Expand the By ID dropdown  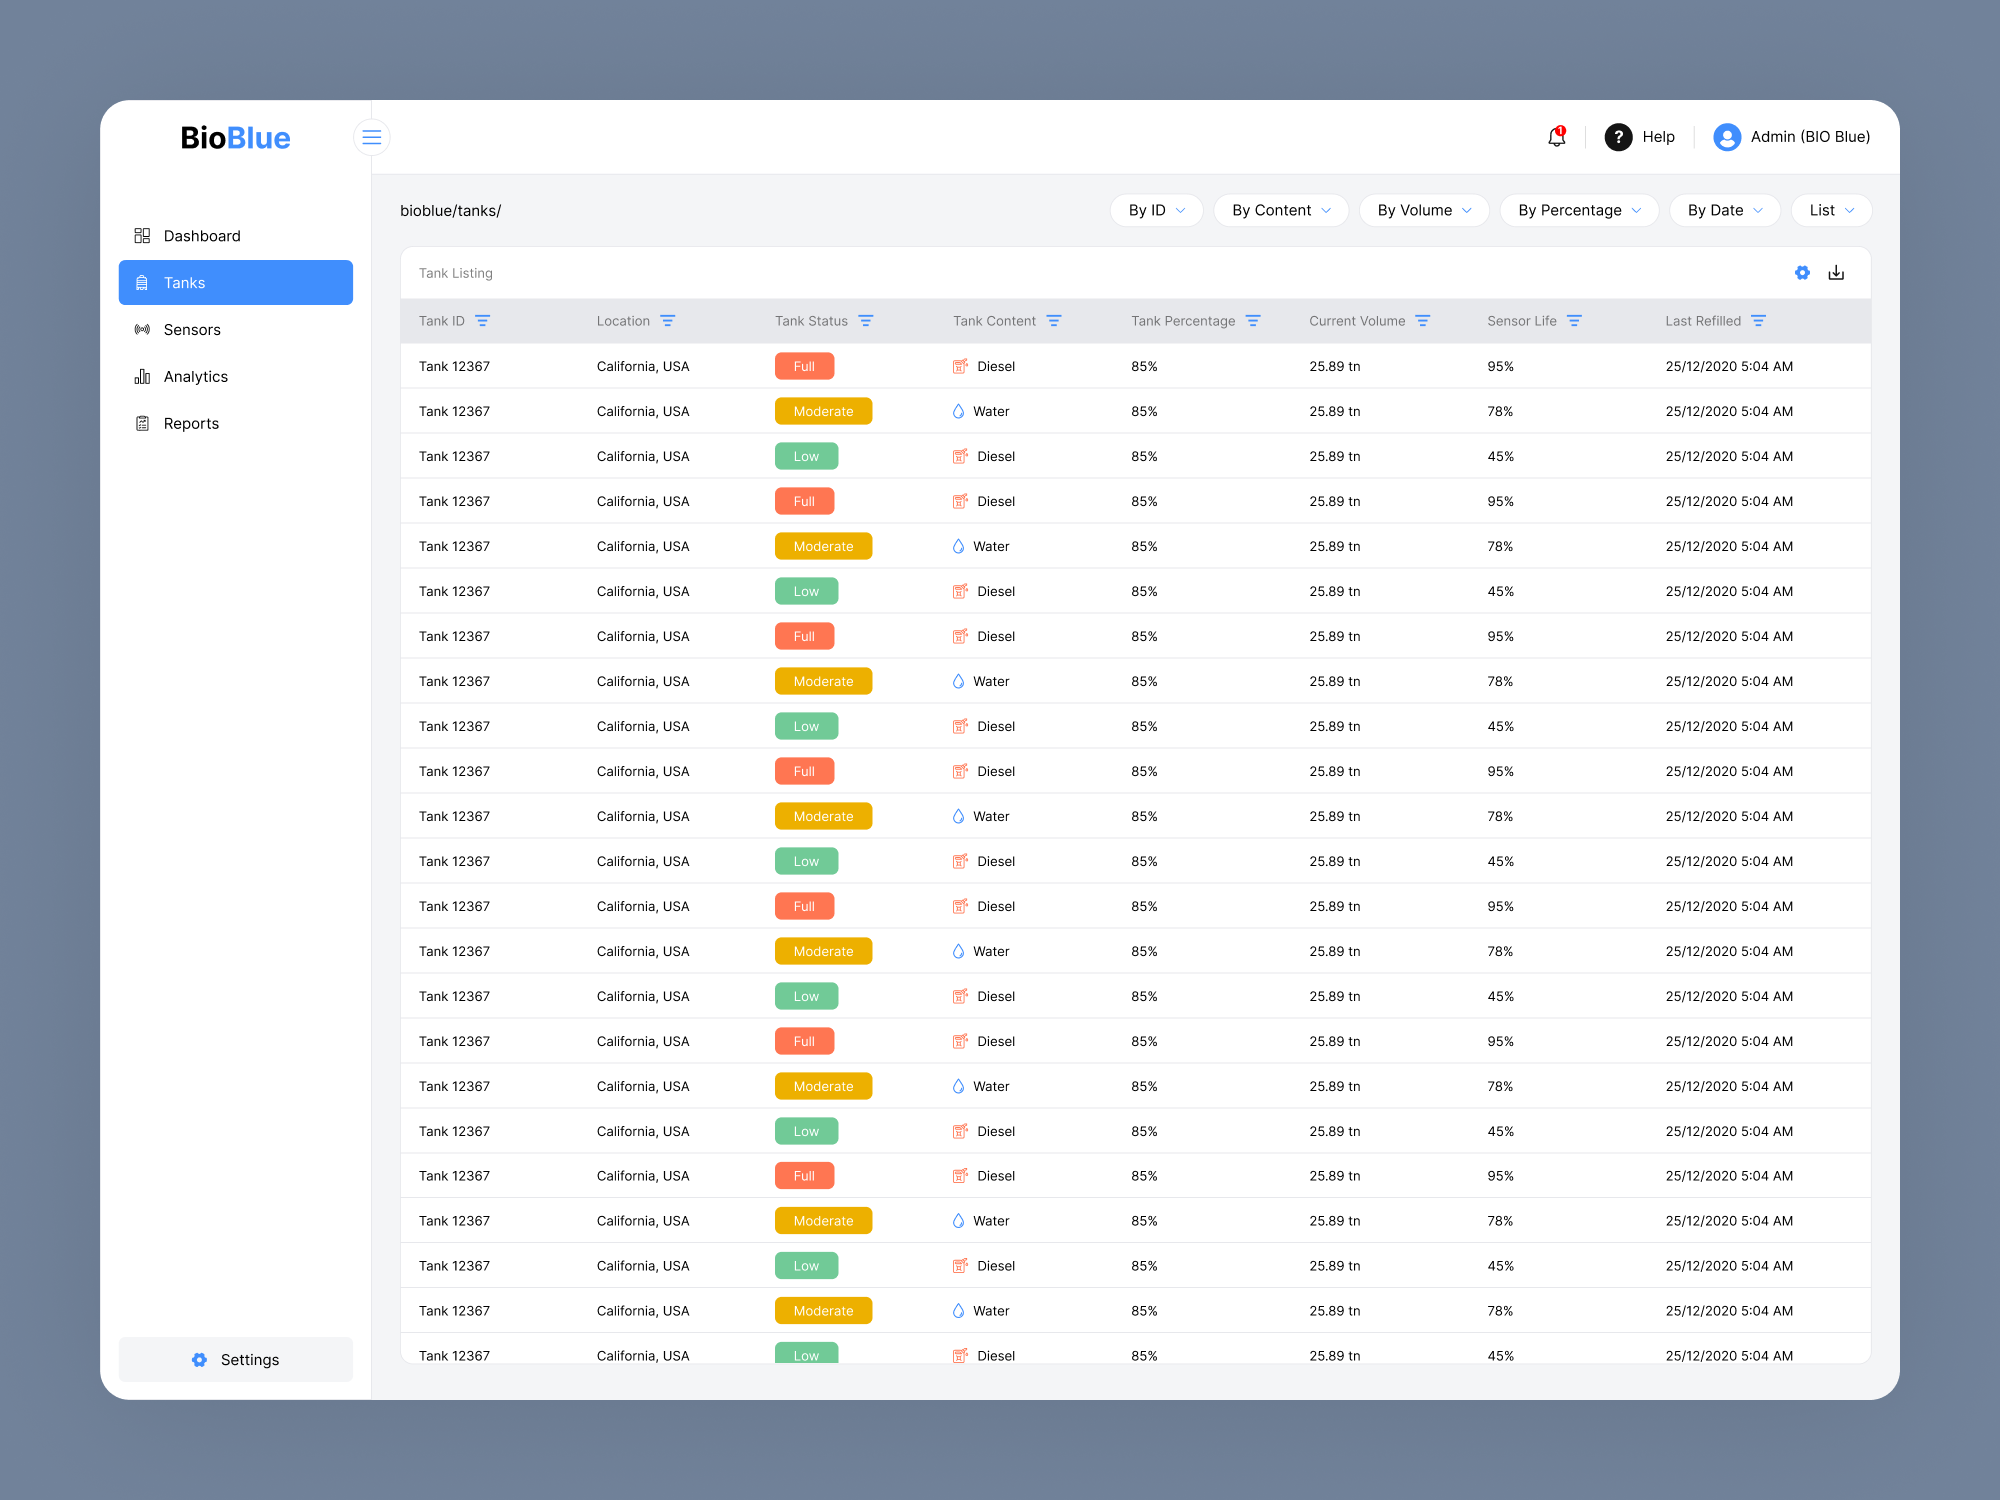pos(1156,210)
